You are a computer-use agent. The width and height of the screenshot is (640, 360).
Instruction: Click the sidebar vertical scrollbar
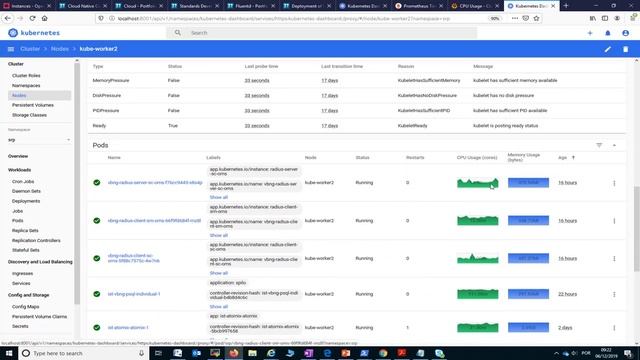click(x=77, y=184)
